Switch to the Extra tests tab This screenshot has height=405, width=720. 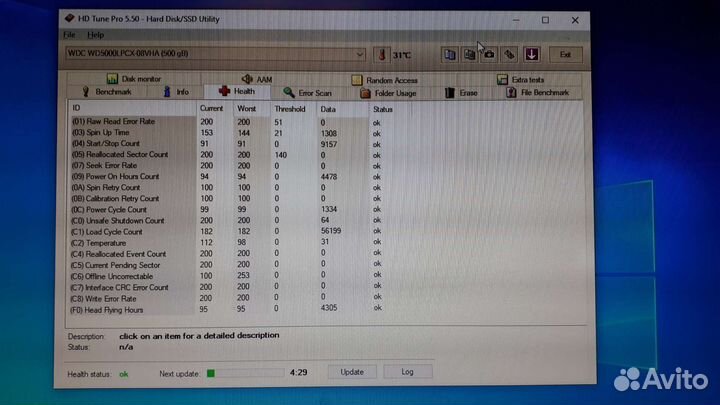click(521, 80)
